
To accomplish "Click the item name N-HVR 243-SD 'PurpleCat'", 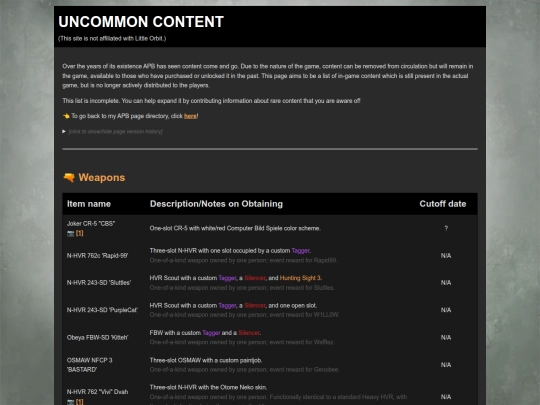I will pyautogui.click(x=102, y=310).
